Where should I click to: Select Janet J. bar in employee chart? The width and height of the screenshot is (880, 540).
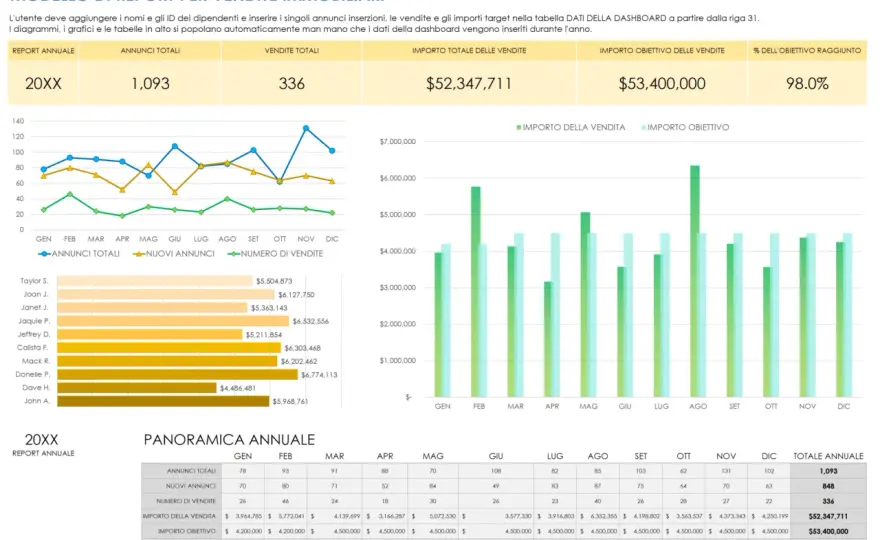tap(152, 308)
